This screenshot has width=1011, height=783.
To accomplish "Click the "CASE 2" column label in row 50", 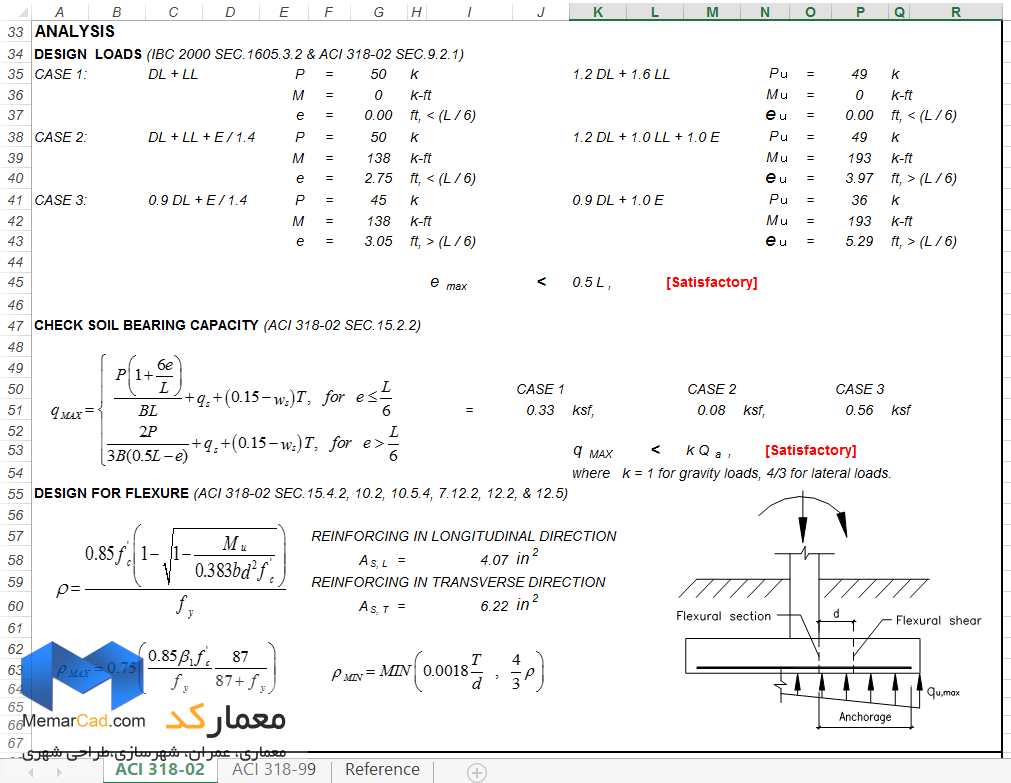I will pos(712,390).
